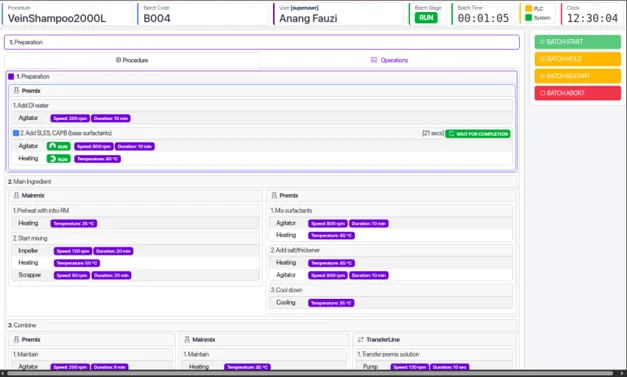Image resolution: width=627 pixels, height=377 pixels.
Task: Click the orange PLC status indicator
Action: tap(529, 8)
